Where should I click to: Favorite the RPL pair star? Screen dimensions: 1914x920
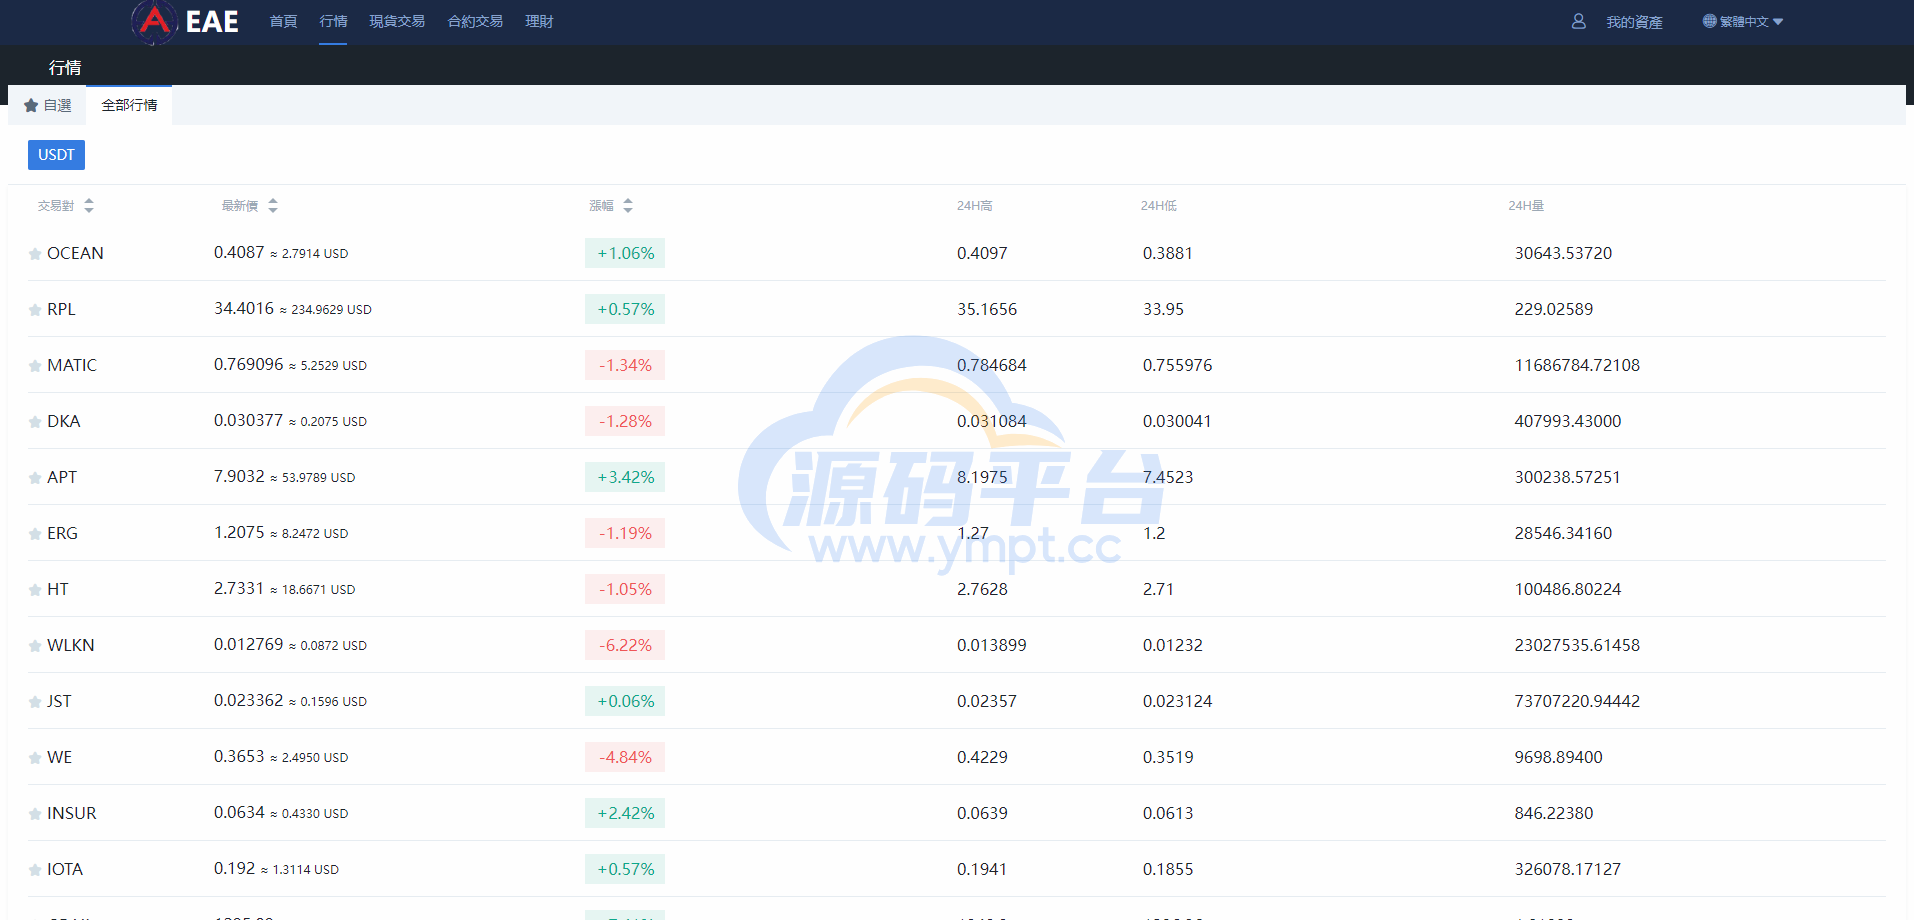click(35, 310)
